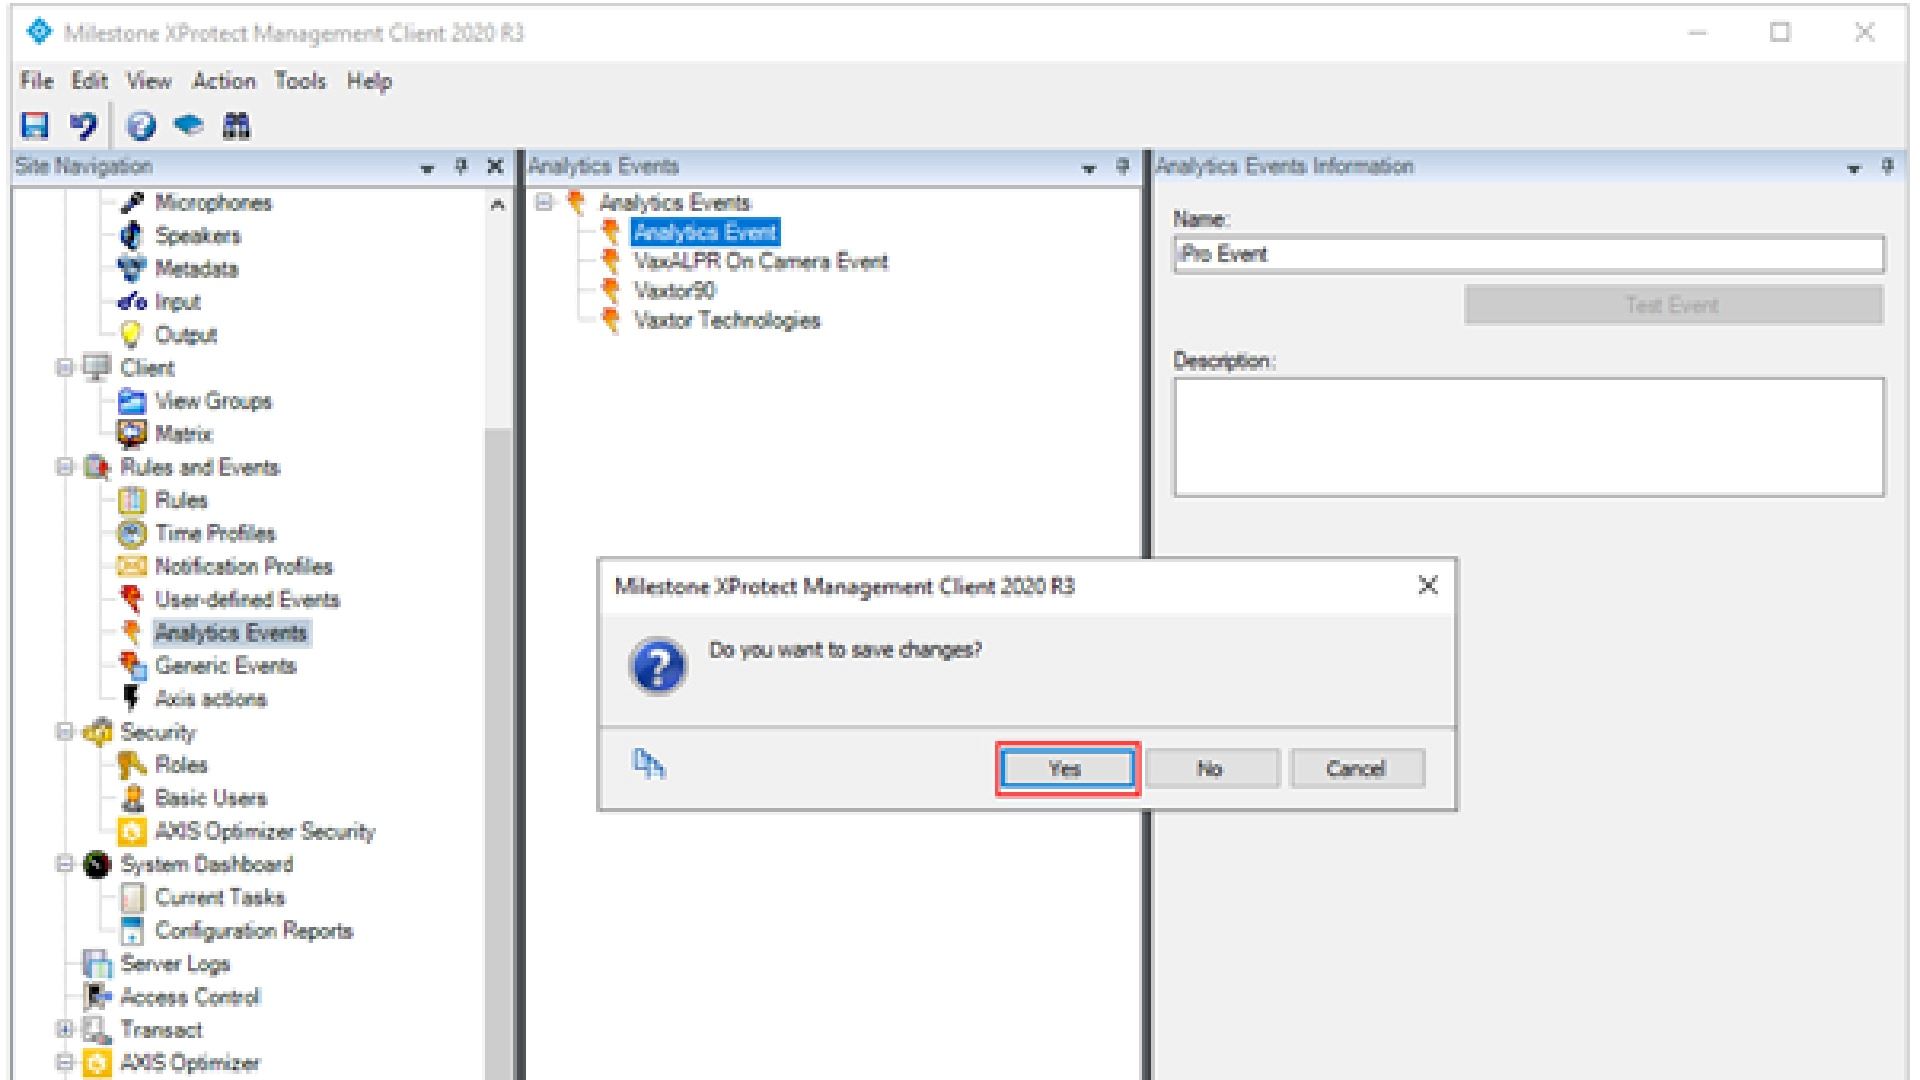
Task: Pin the Analytics Events Information panel
Action: coord(1887,167)
